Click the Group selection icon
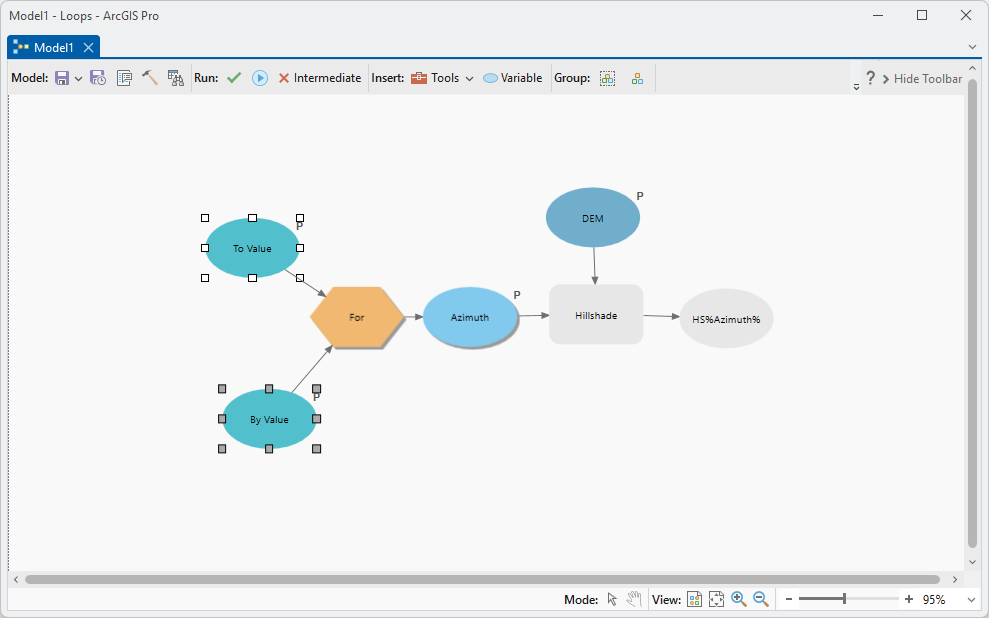The width and height of the screenshot is (989, 618). click(607, 78)
